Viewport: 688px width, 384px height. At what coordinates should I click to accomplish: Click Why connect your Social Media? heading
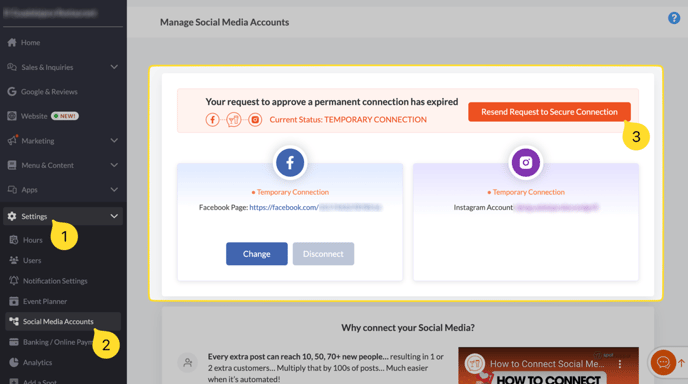[408, 327]
